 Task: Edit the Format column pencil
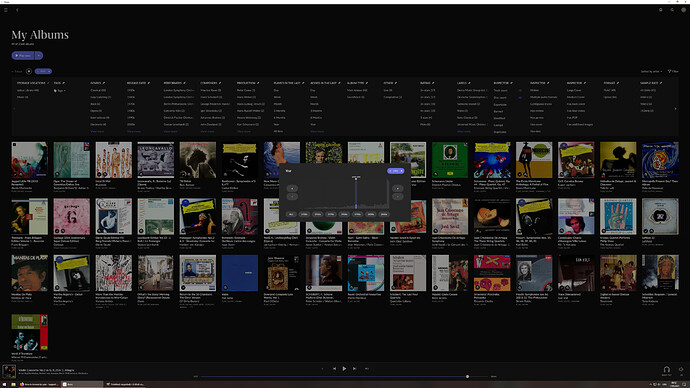point(618,83)
